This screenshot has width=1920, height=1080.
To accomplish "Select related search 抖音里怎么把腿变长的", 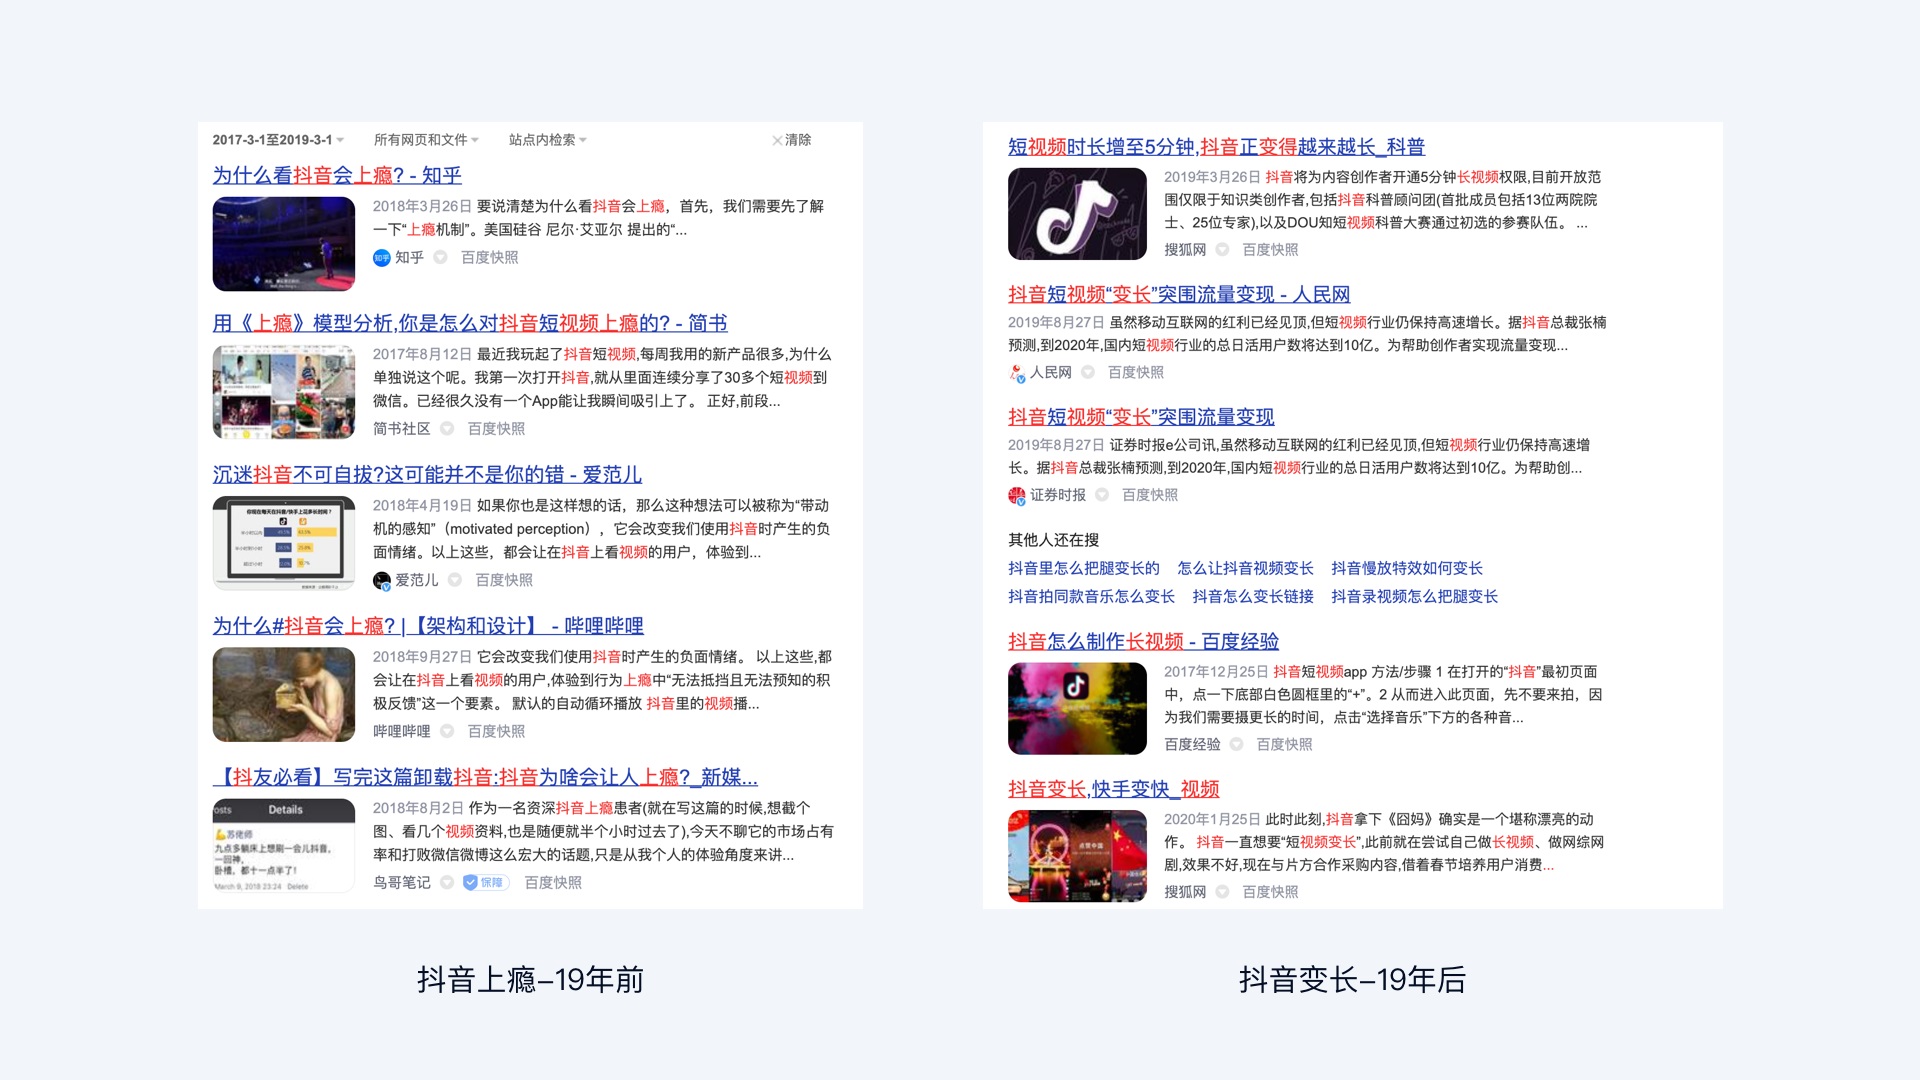I will [1084, 568].
